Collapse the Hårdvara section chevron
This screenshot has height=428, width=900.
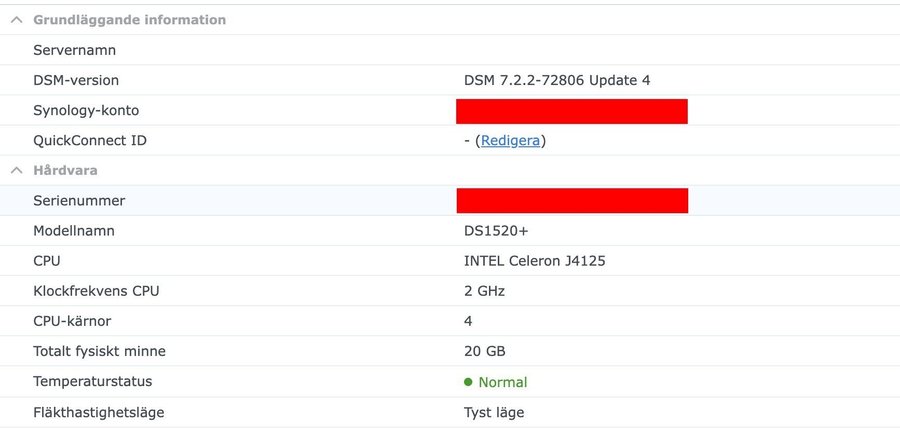coord(17,171)
